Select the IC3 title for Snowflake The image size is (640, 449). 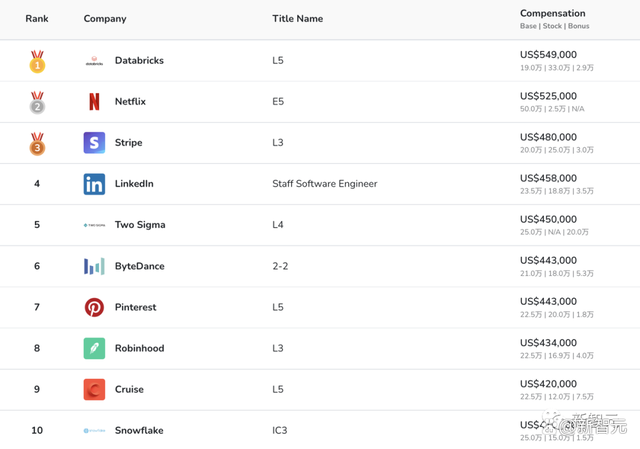(x=280, y=430)
